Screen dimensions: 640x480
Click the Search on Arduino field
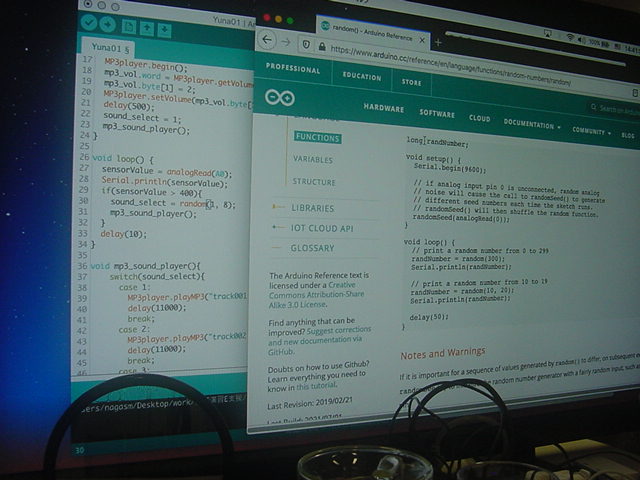[x=614, y=109]
